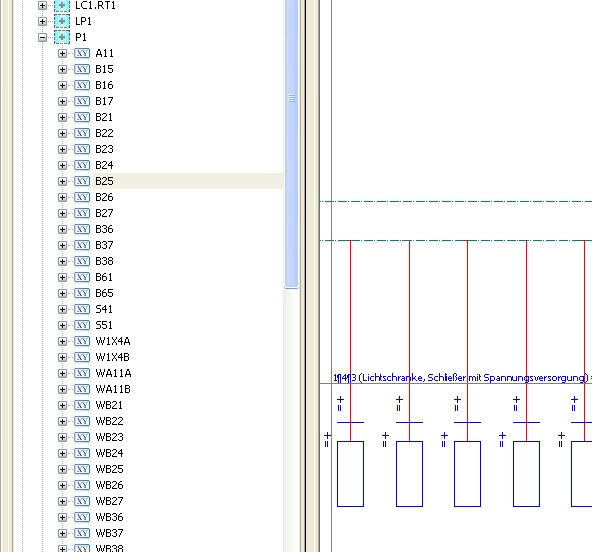Select the third device rectangle in schematic

click(467, 474)
